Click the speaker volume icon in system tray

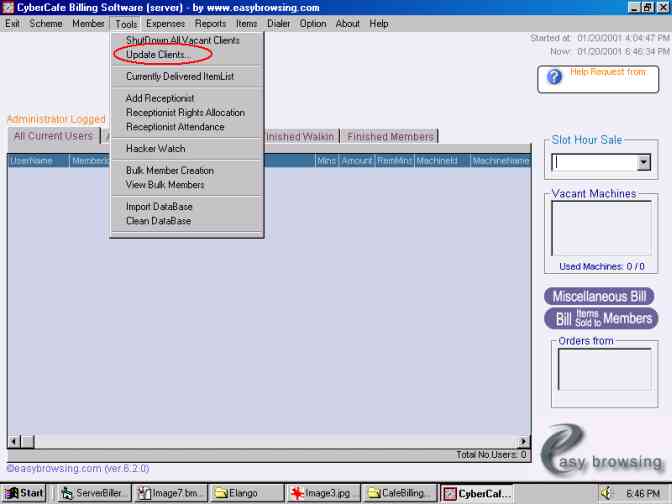(606, 493)
